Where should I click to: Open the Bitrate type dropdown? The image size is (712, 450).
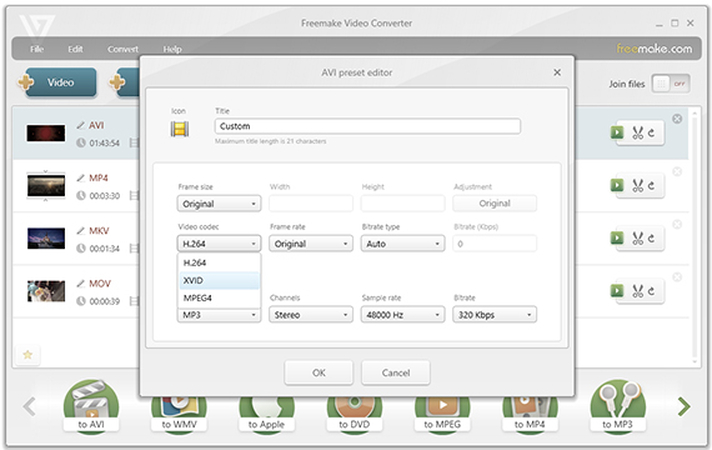coord(403,243)
